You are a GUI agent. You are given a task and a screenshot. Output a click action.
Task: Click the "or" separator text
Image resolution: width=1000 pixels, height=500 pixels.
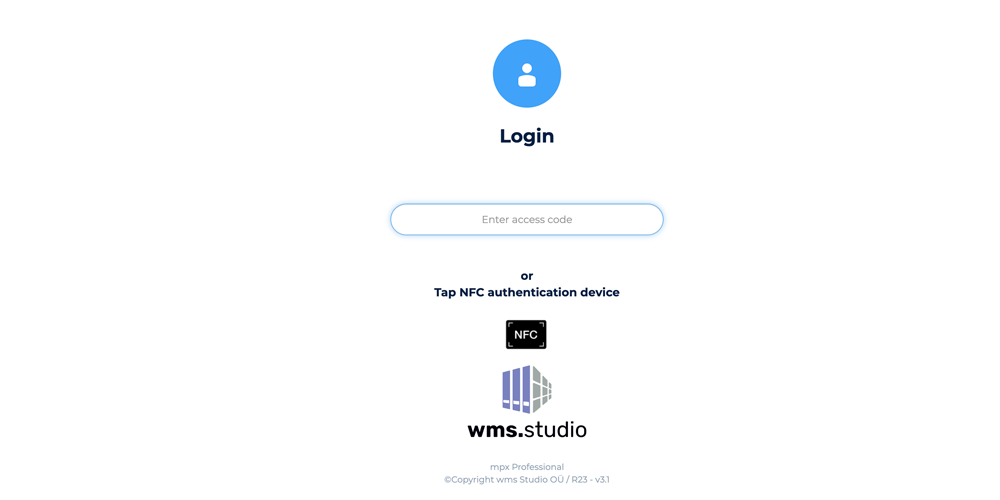click(x=527, y=276)
